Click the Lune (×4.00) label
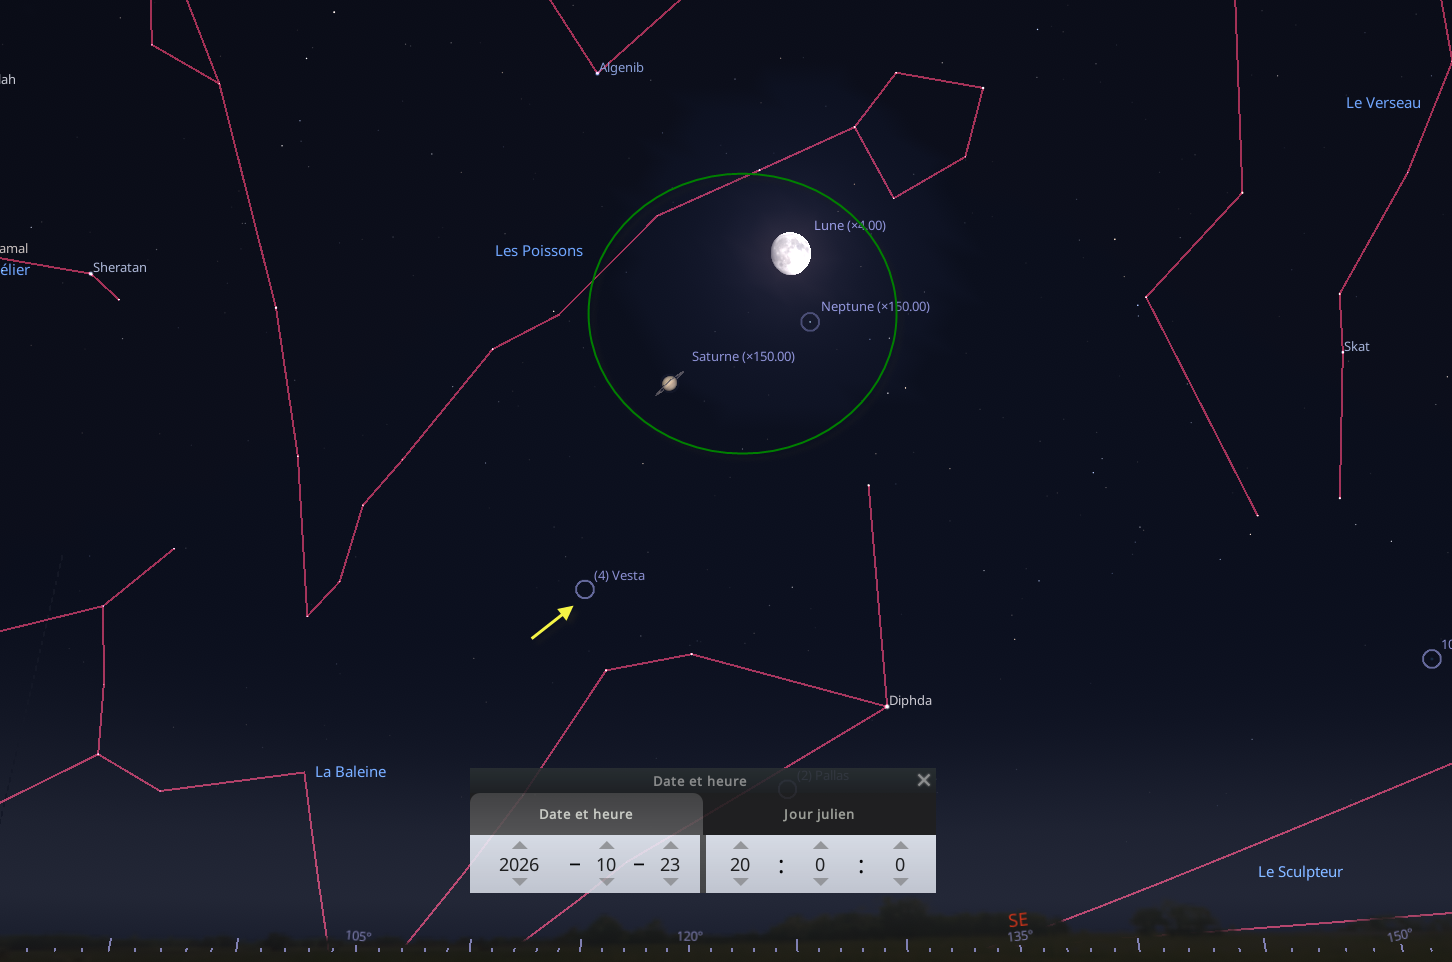The height and width of the screenshot is (962, 1452). click(x=850, y=226)
